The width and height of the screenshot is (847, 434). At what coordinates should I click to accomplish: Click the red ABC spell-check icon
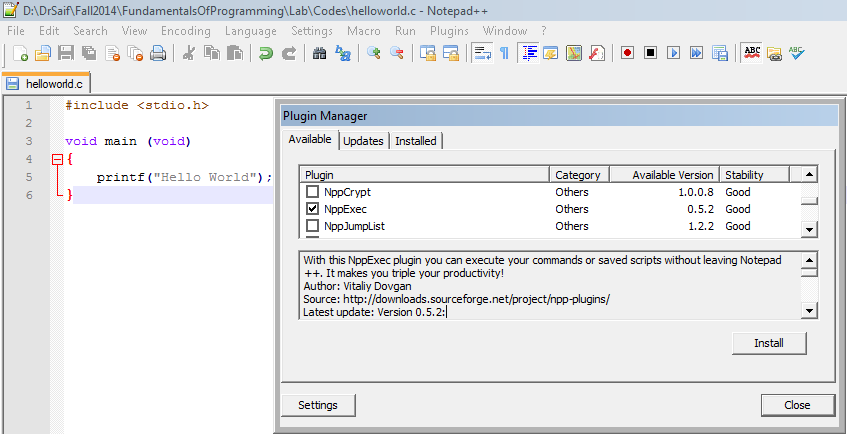751,53
